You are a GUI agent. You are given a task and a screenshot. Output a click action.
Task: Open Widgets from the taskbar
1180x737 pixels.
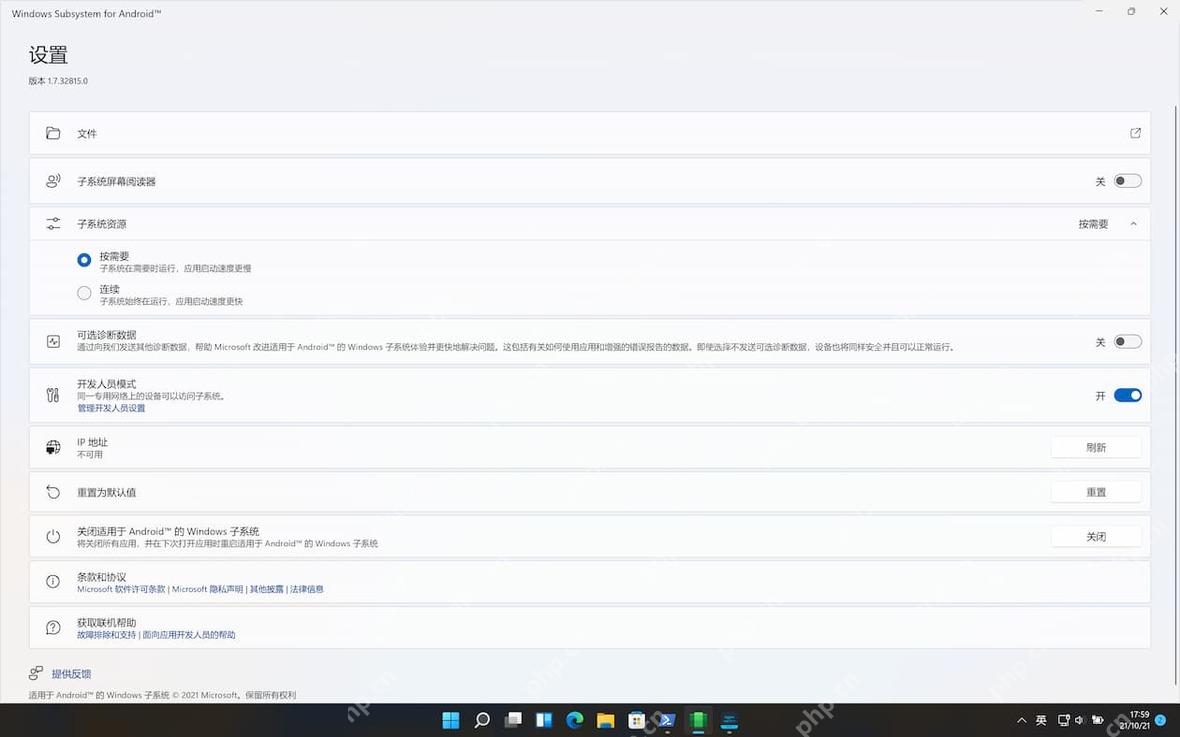click(543, 720)
